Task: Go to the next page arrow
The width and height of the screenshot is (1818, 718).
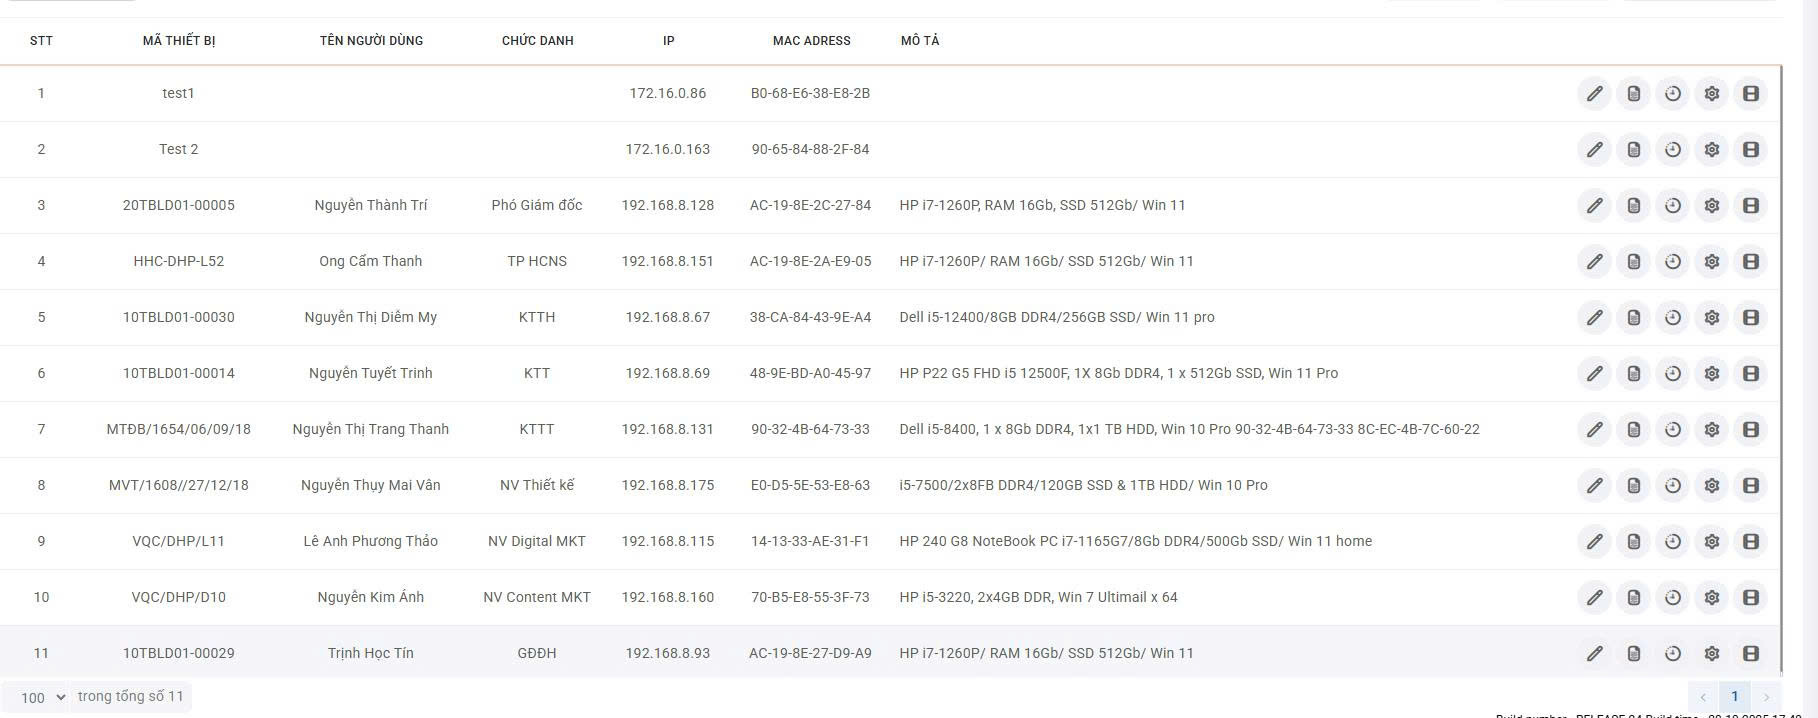Action: pyautogui.click(x=1766, y=697)
